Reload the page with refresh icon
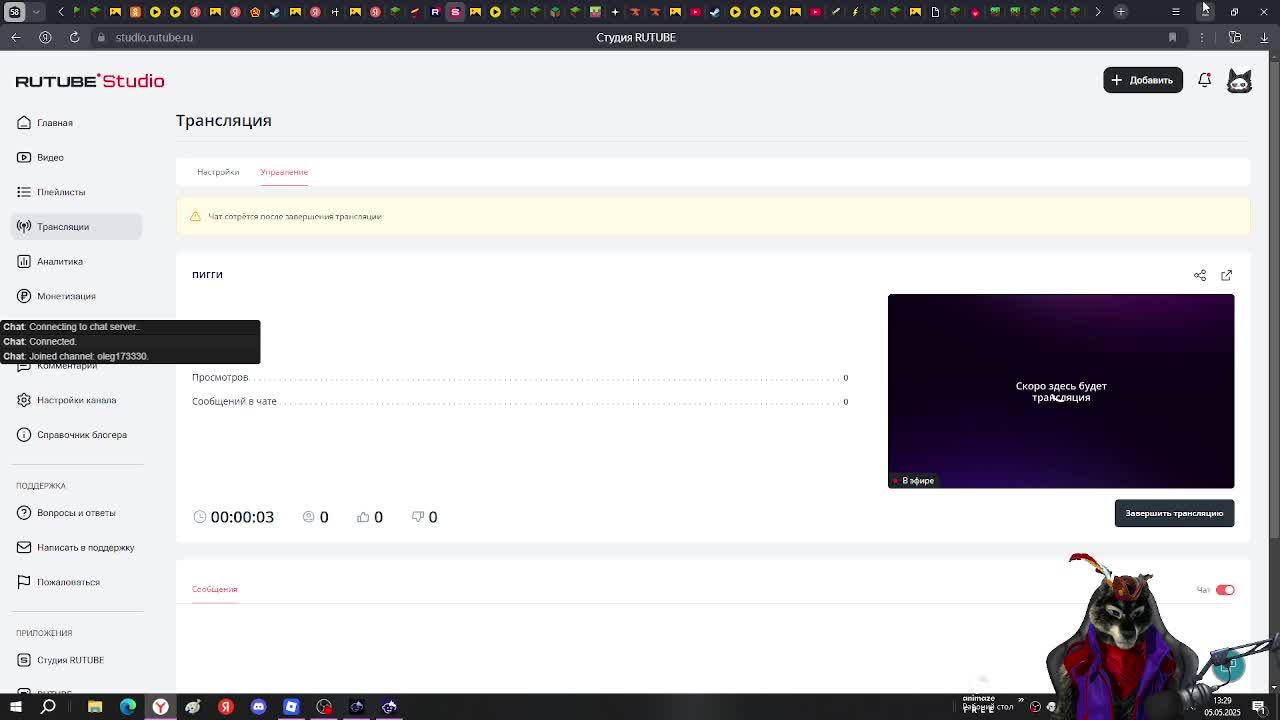 click(x=74, y=37)
